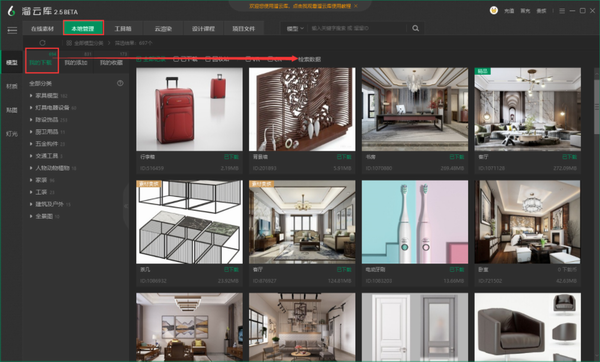Image resolution: width=600 pixels, height=362 pixels.
Task: Check the 已下载 filter checkbox
Action: pos(176,59)
